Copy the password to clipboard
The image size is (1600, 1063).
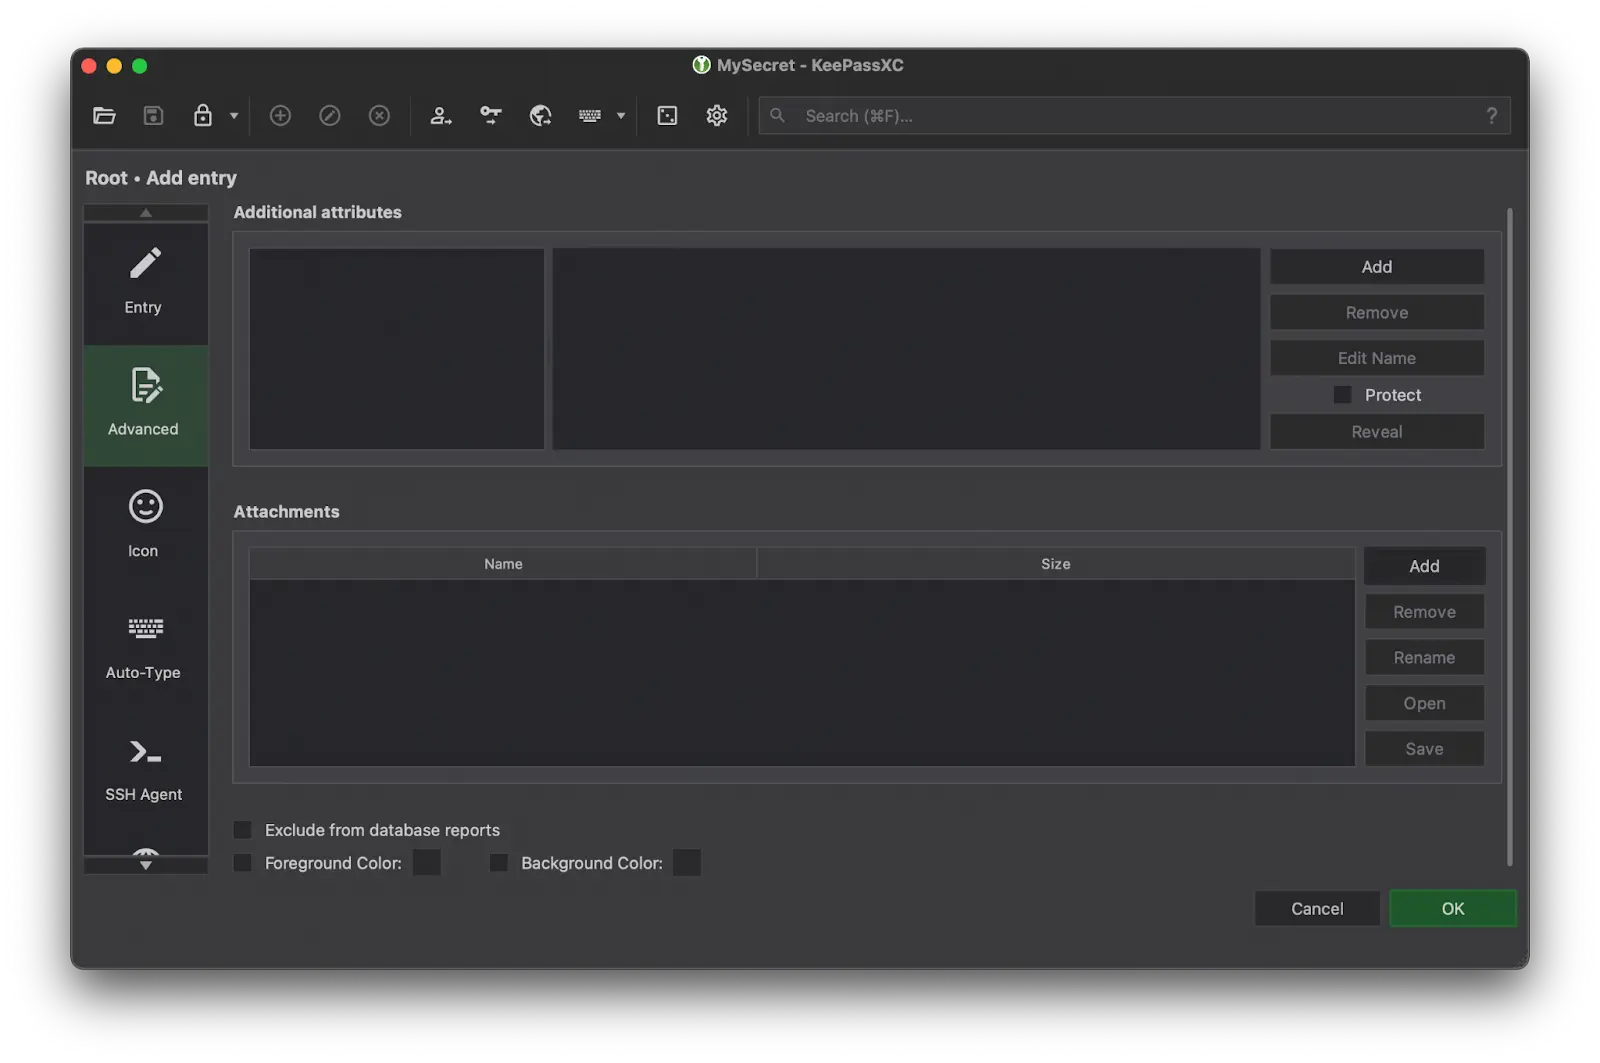pyautogui.click(x=490, y=115)
